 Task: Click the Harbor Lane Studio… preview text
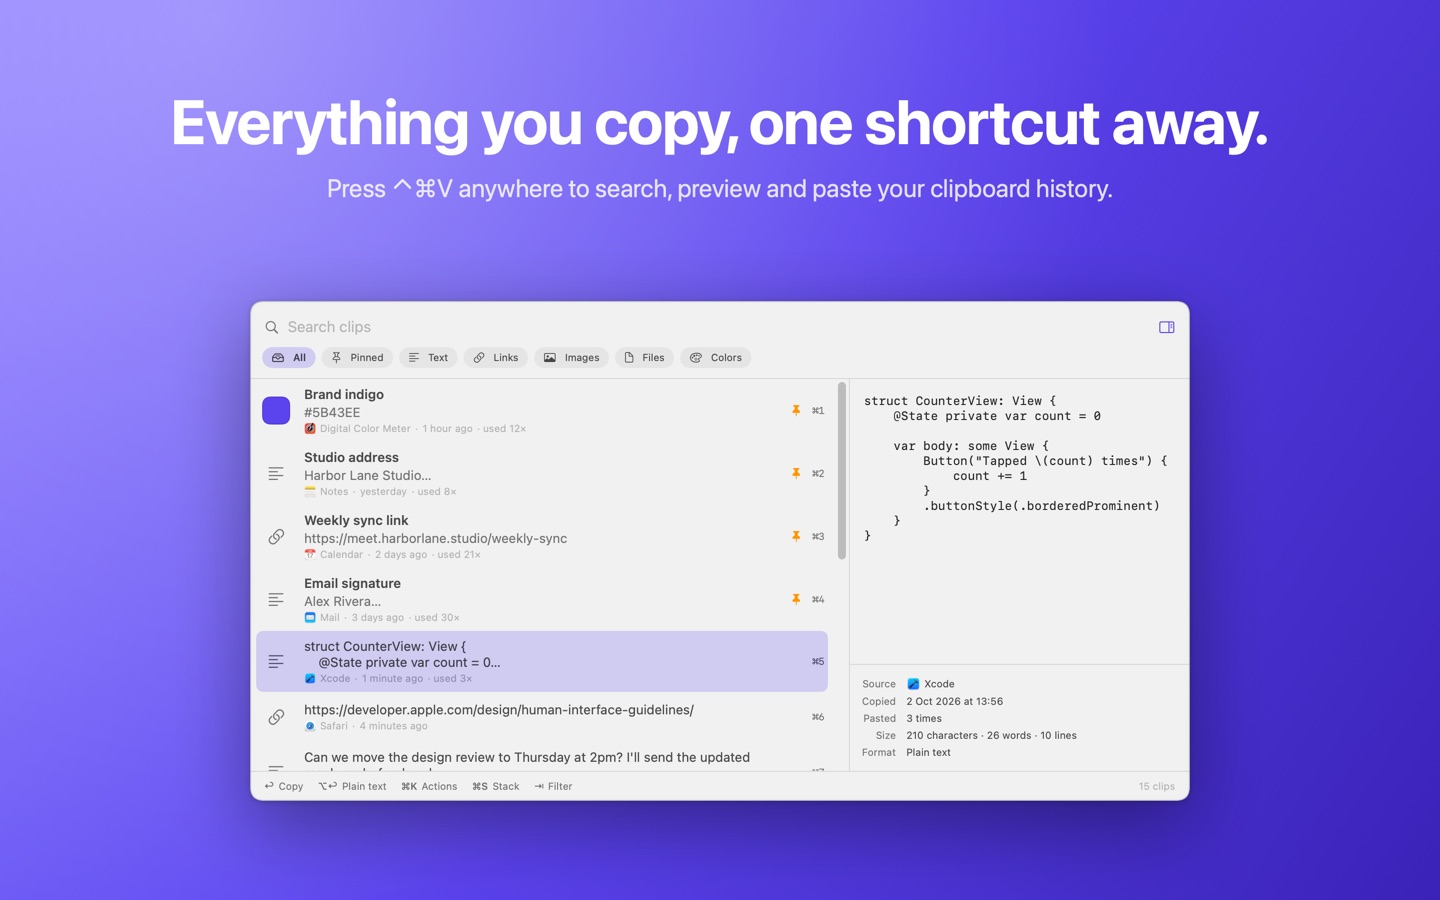[x=367, y=475]
